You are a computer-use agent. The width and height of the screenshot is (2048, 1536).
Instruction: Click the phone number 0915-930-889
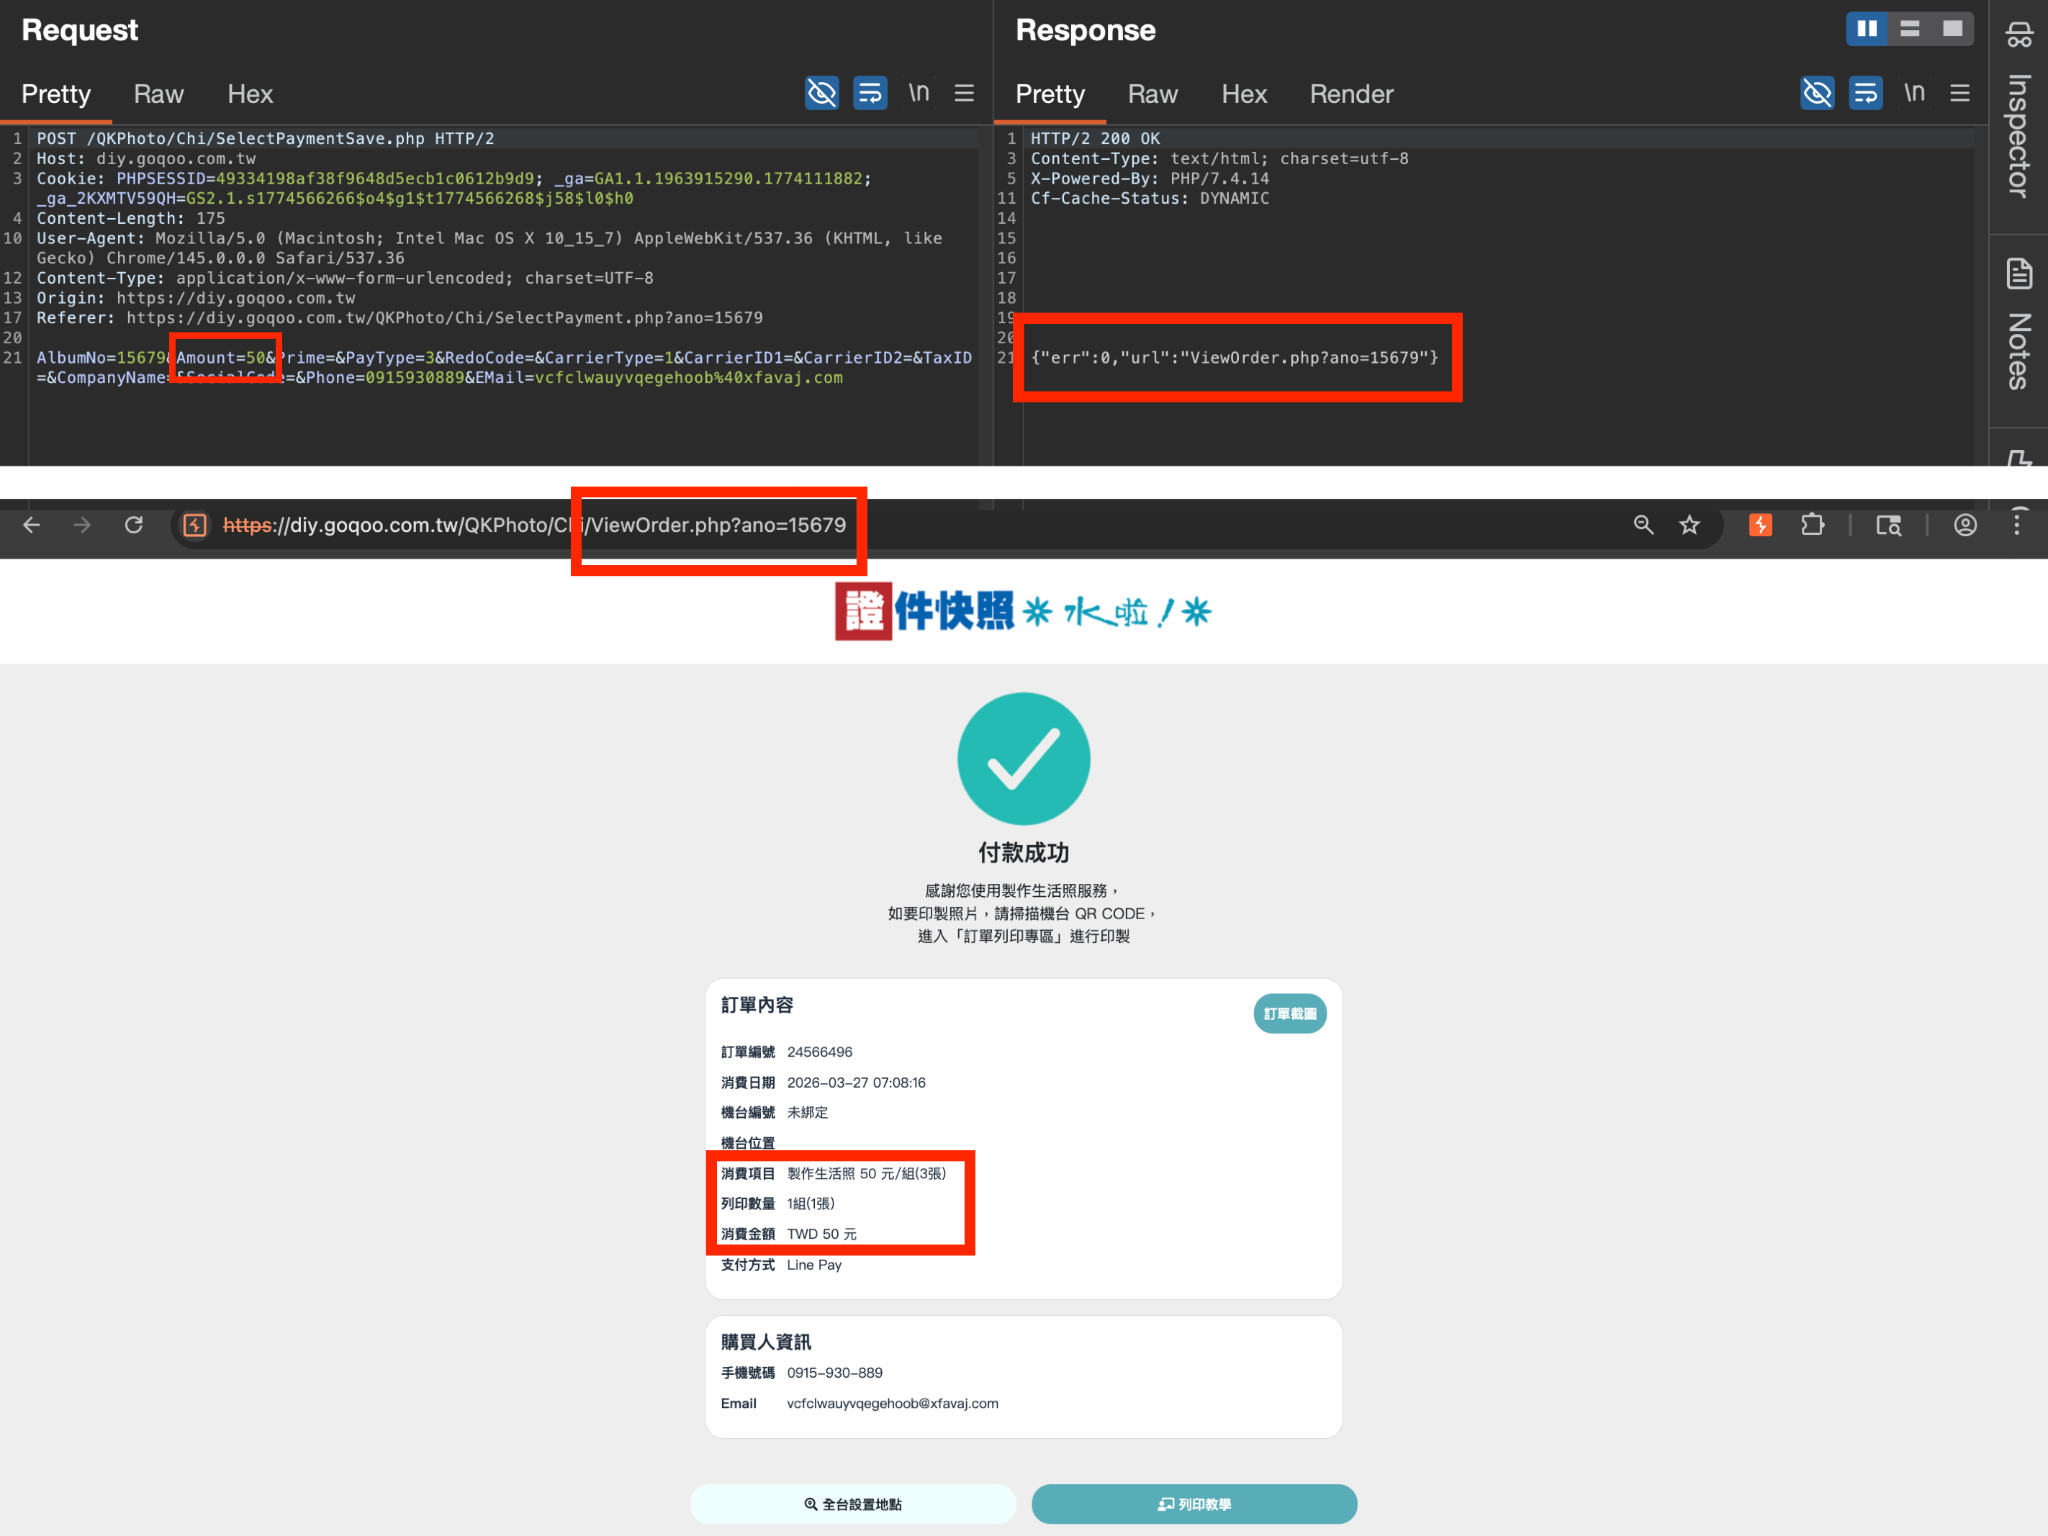coord(835,1373)
